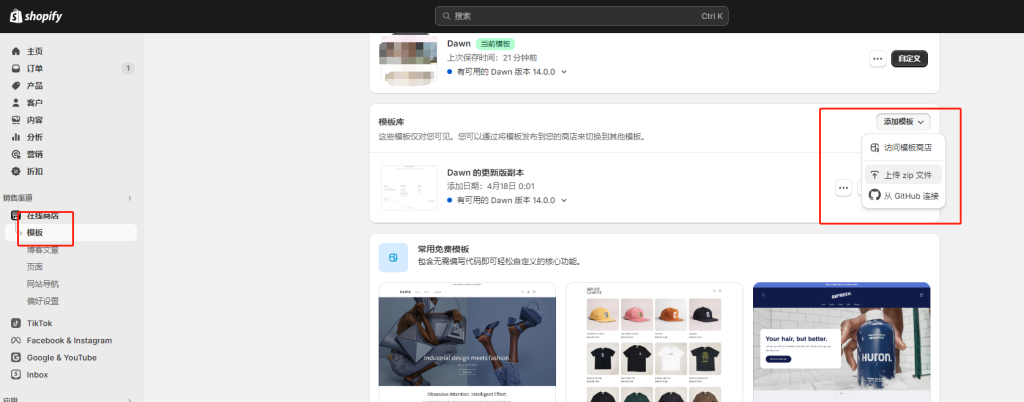Image resolution: width=1024 pixels, height=402 pixels.
Task: Click the GitHub octocat icon
Action: tap(874, 195)
